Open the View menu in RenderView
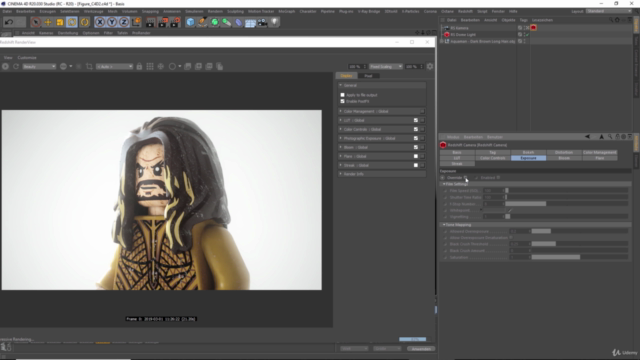Image resolution: width=640 pixels, height=360 pixels. coord(8,58)
